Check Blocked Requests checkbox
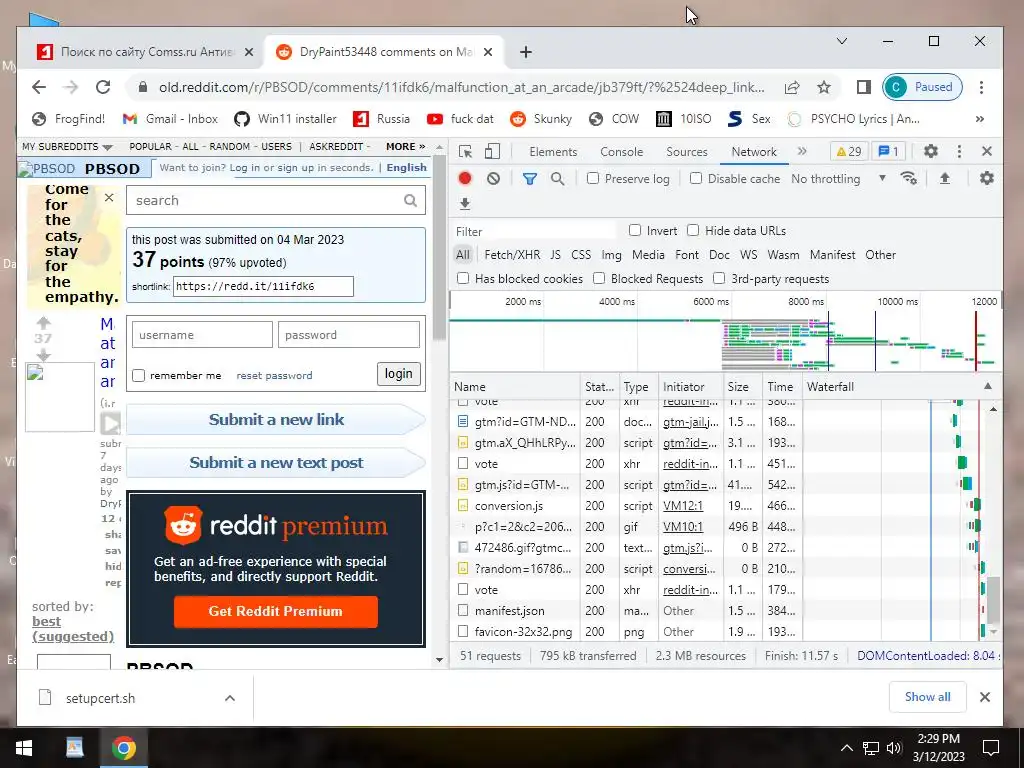This screenshot has height=768, width=1024. [599, 278]
